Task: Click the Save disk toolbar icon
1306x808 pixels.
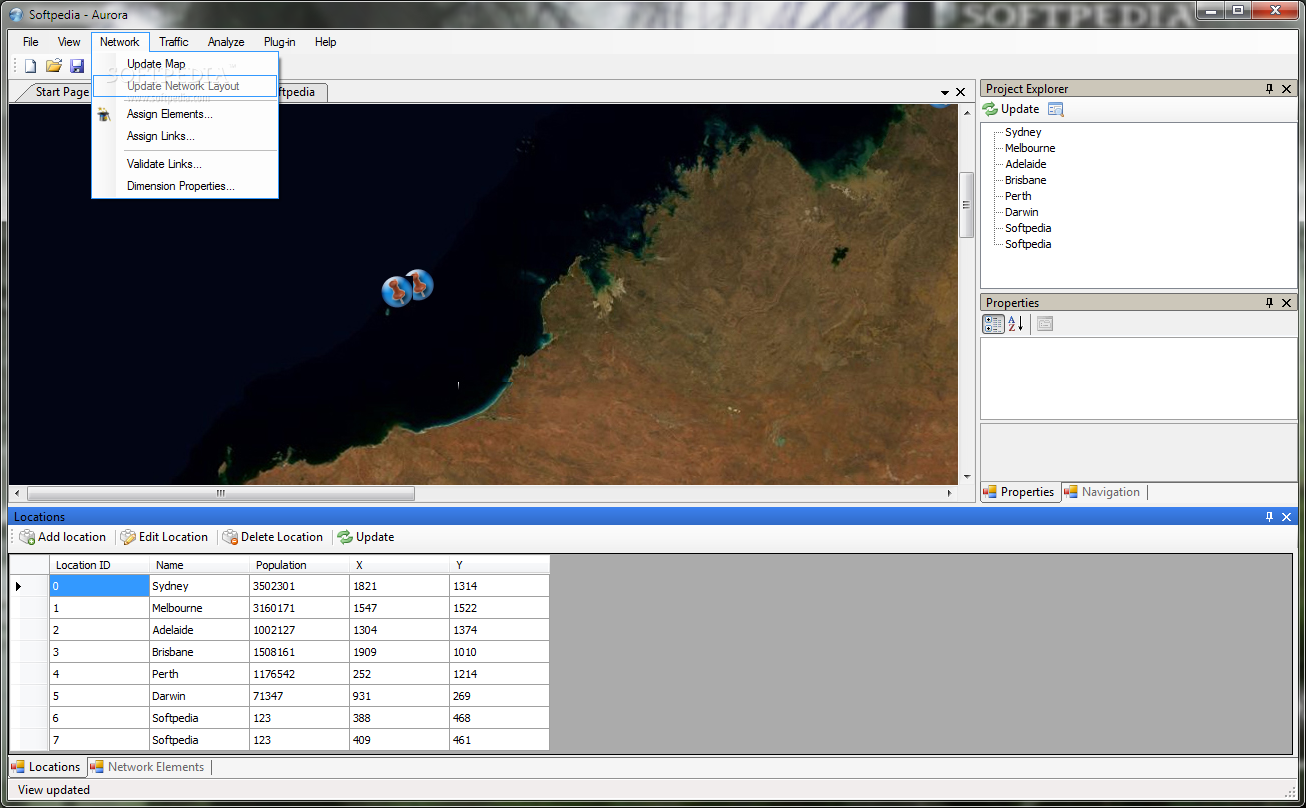Action: point(77,66)
